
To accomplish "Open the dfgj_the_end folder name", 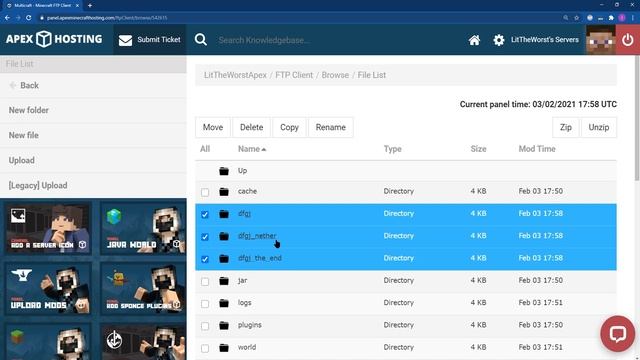I will click(x=260, y=258).
